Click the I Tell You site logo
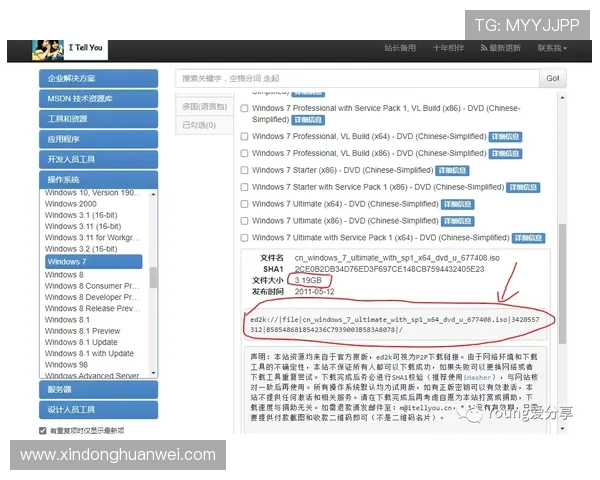Viewport: 600px width, 480px height. pyautogui.click(x=70, y=50)
